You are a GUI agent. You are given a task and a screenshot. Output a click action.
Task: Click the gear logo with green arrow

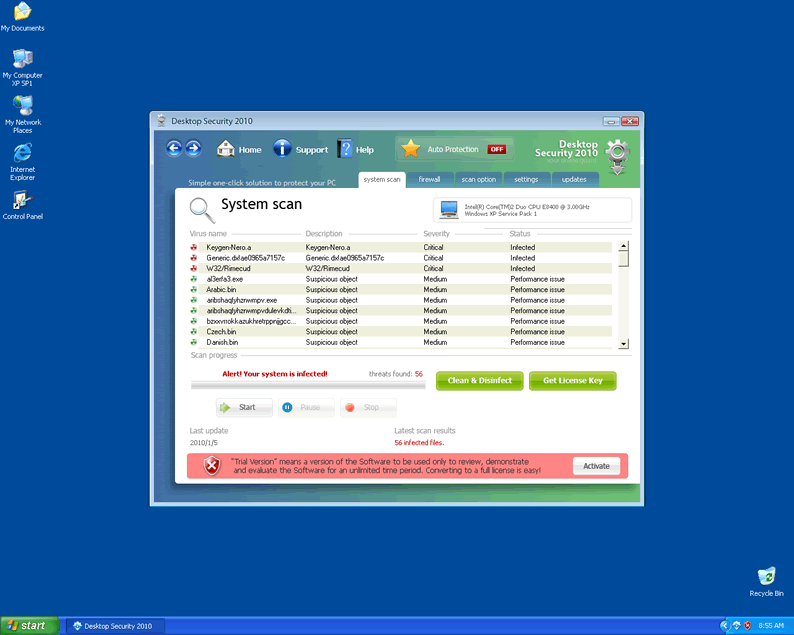point(617,156)
